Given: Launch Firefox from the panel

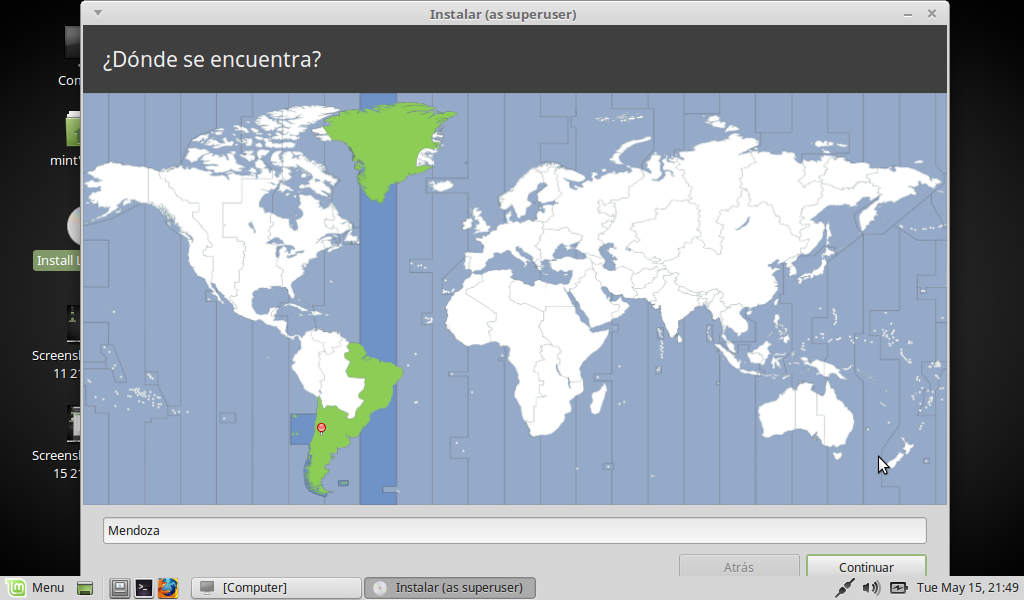Looking at the screenshot, I should pyautogui.click(x=167, y=587).
